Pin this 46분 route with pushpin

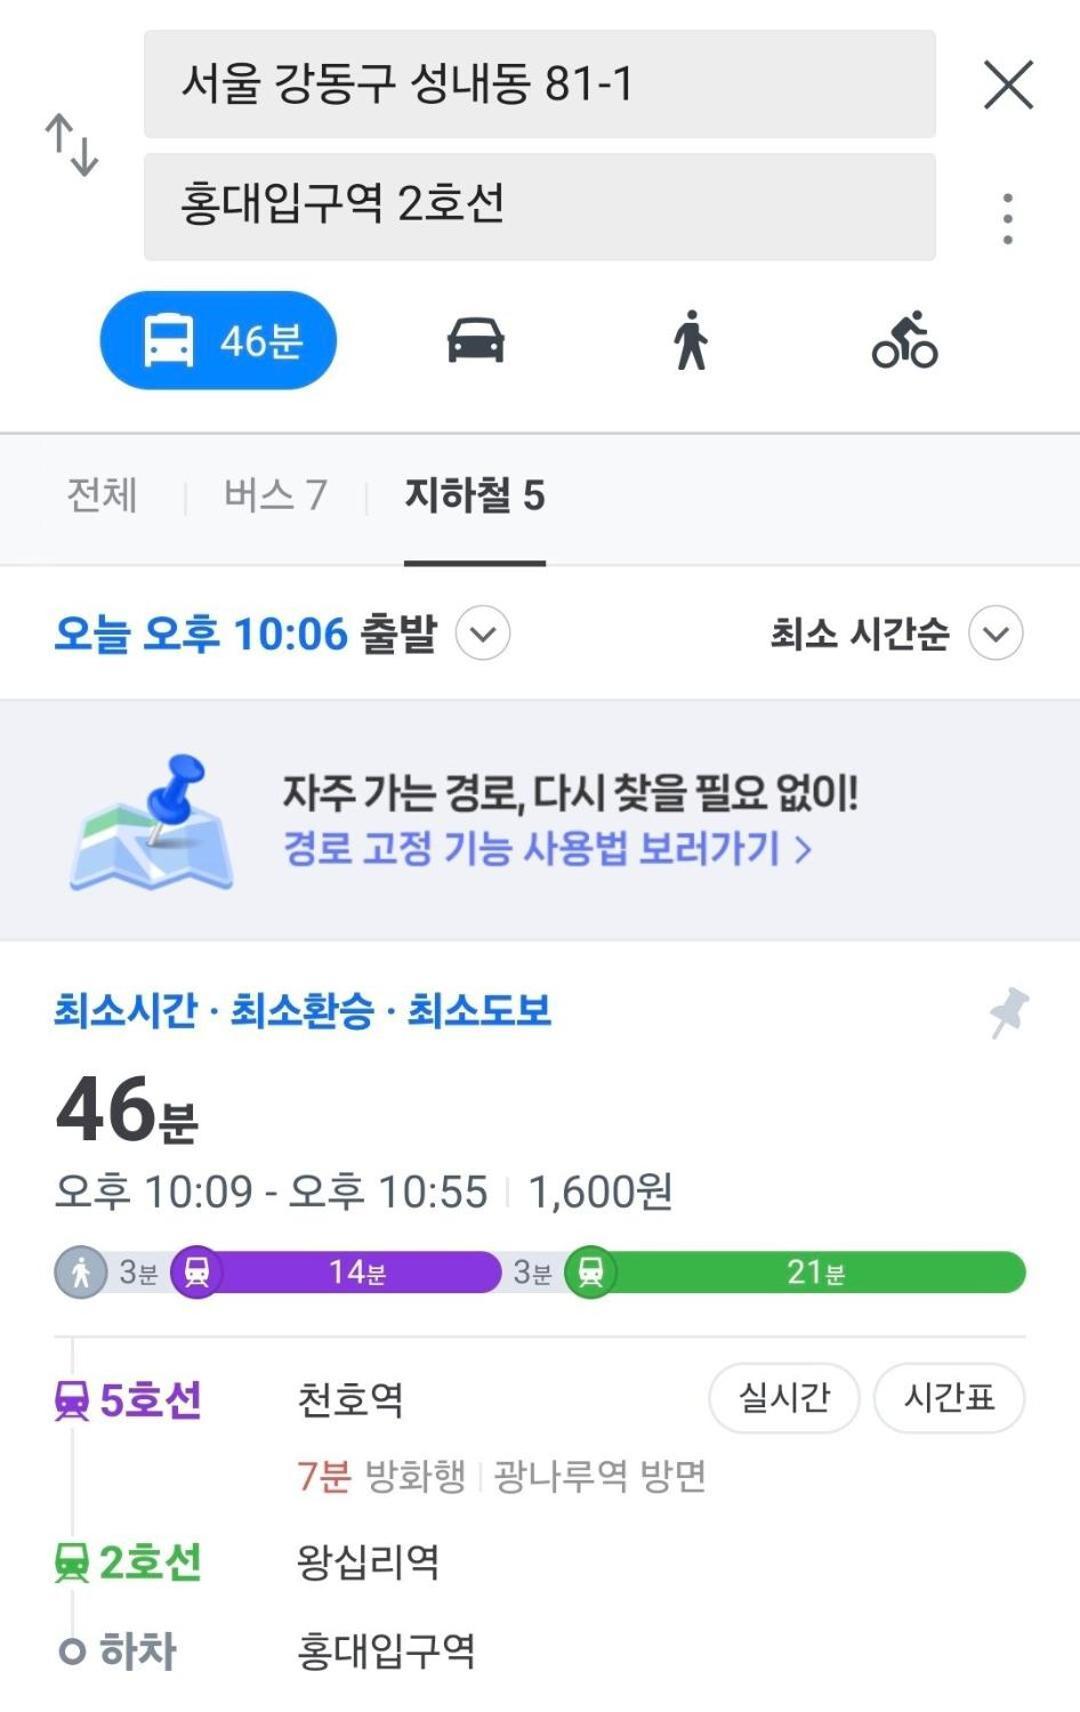1008,1012
